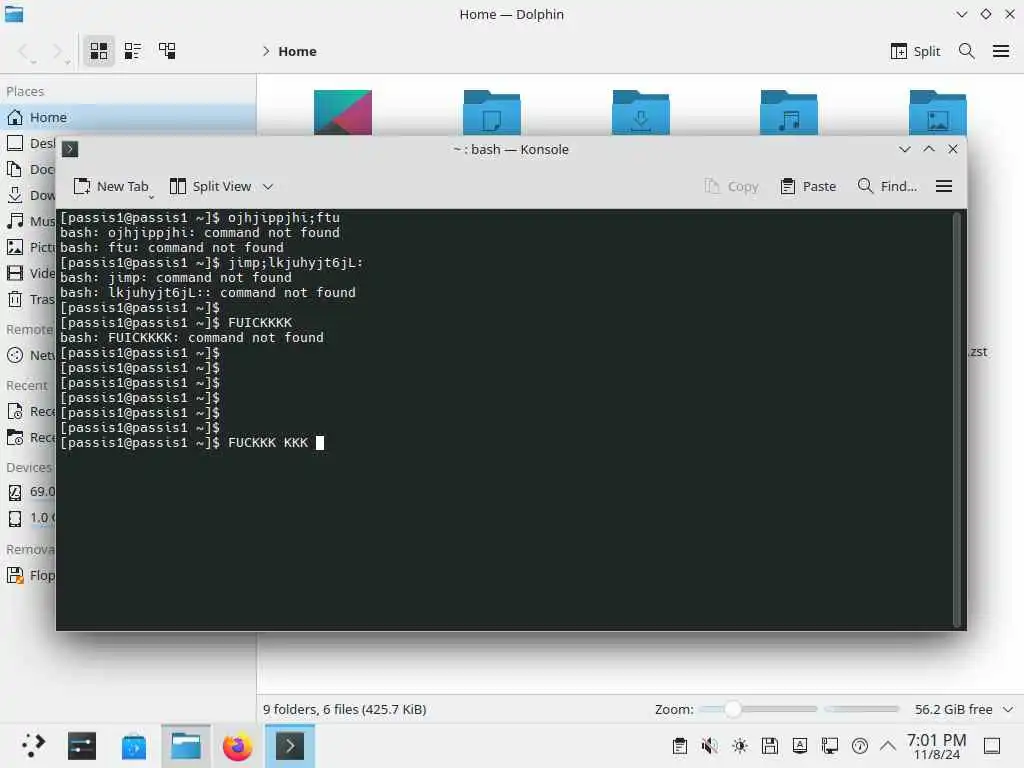
Task: Open network connections tray icon
Action: 830,746
